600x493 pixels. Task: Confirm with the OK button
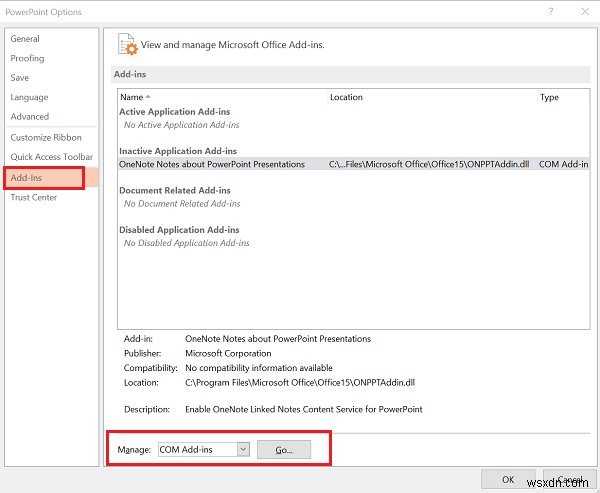tap(508, 480)
